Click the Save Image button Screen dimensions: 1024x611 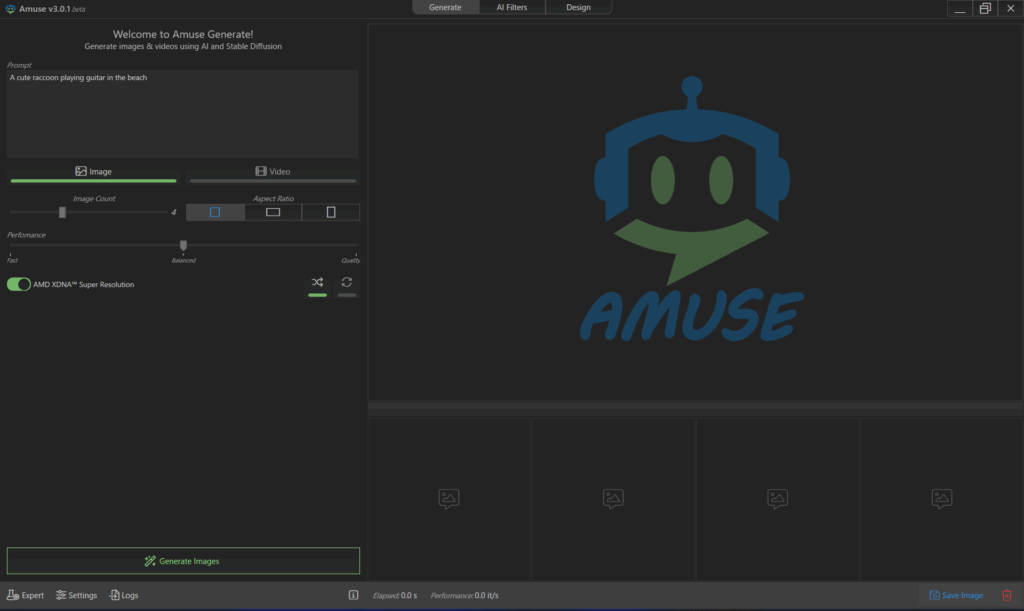(x=956, y=595)
